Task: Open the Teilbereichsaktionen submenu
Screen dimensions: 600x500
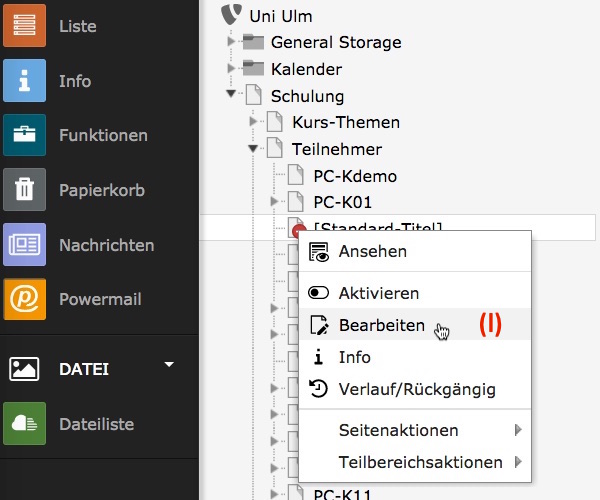Action: [x=420, y=462]
